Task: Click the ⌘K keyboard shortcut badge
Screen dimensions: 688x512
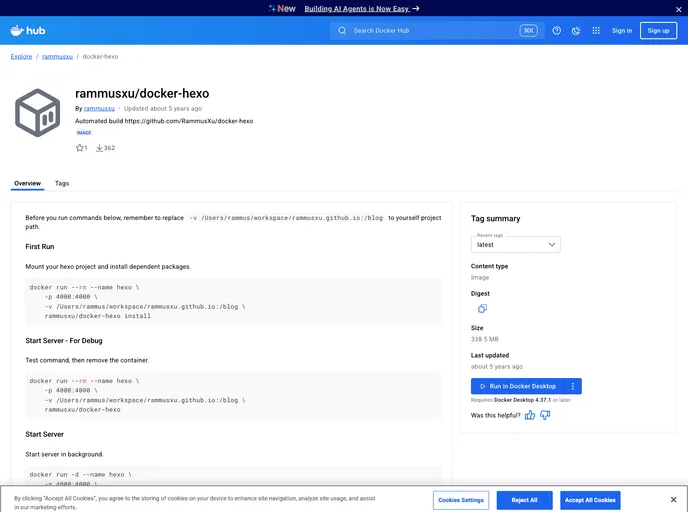Action: pos(528,31)
